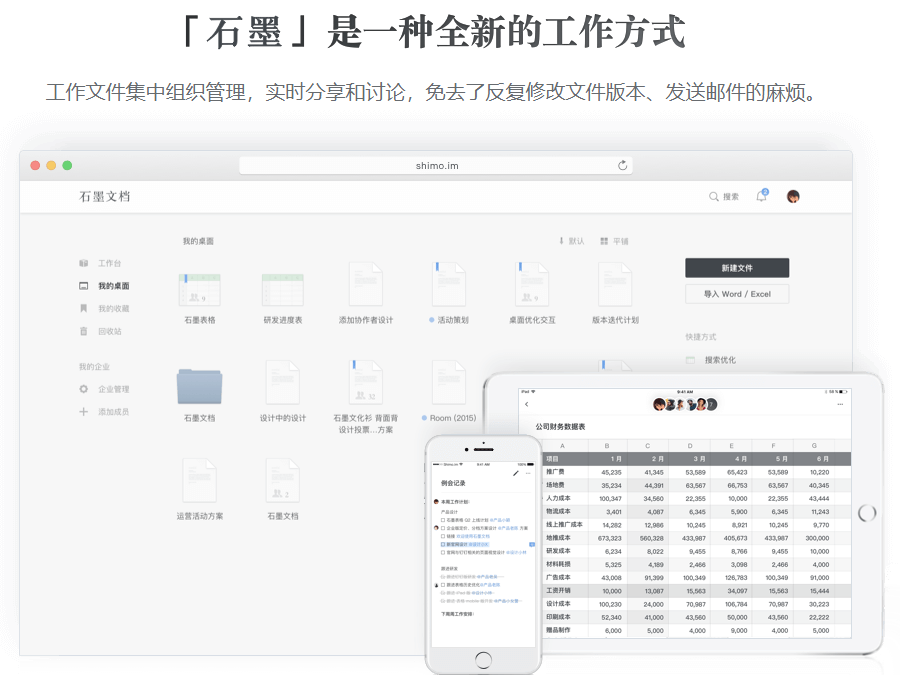Click the reload icon in the shimo.im address bar

622,165
